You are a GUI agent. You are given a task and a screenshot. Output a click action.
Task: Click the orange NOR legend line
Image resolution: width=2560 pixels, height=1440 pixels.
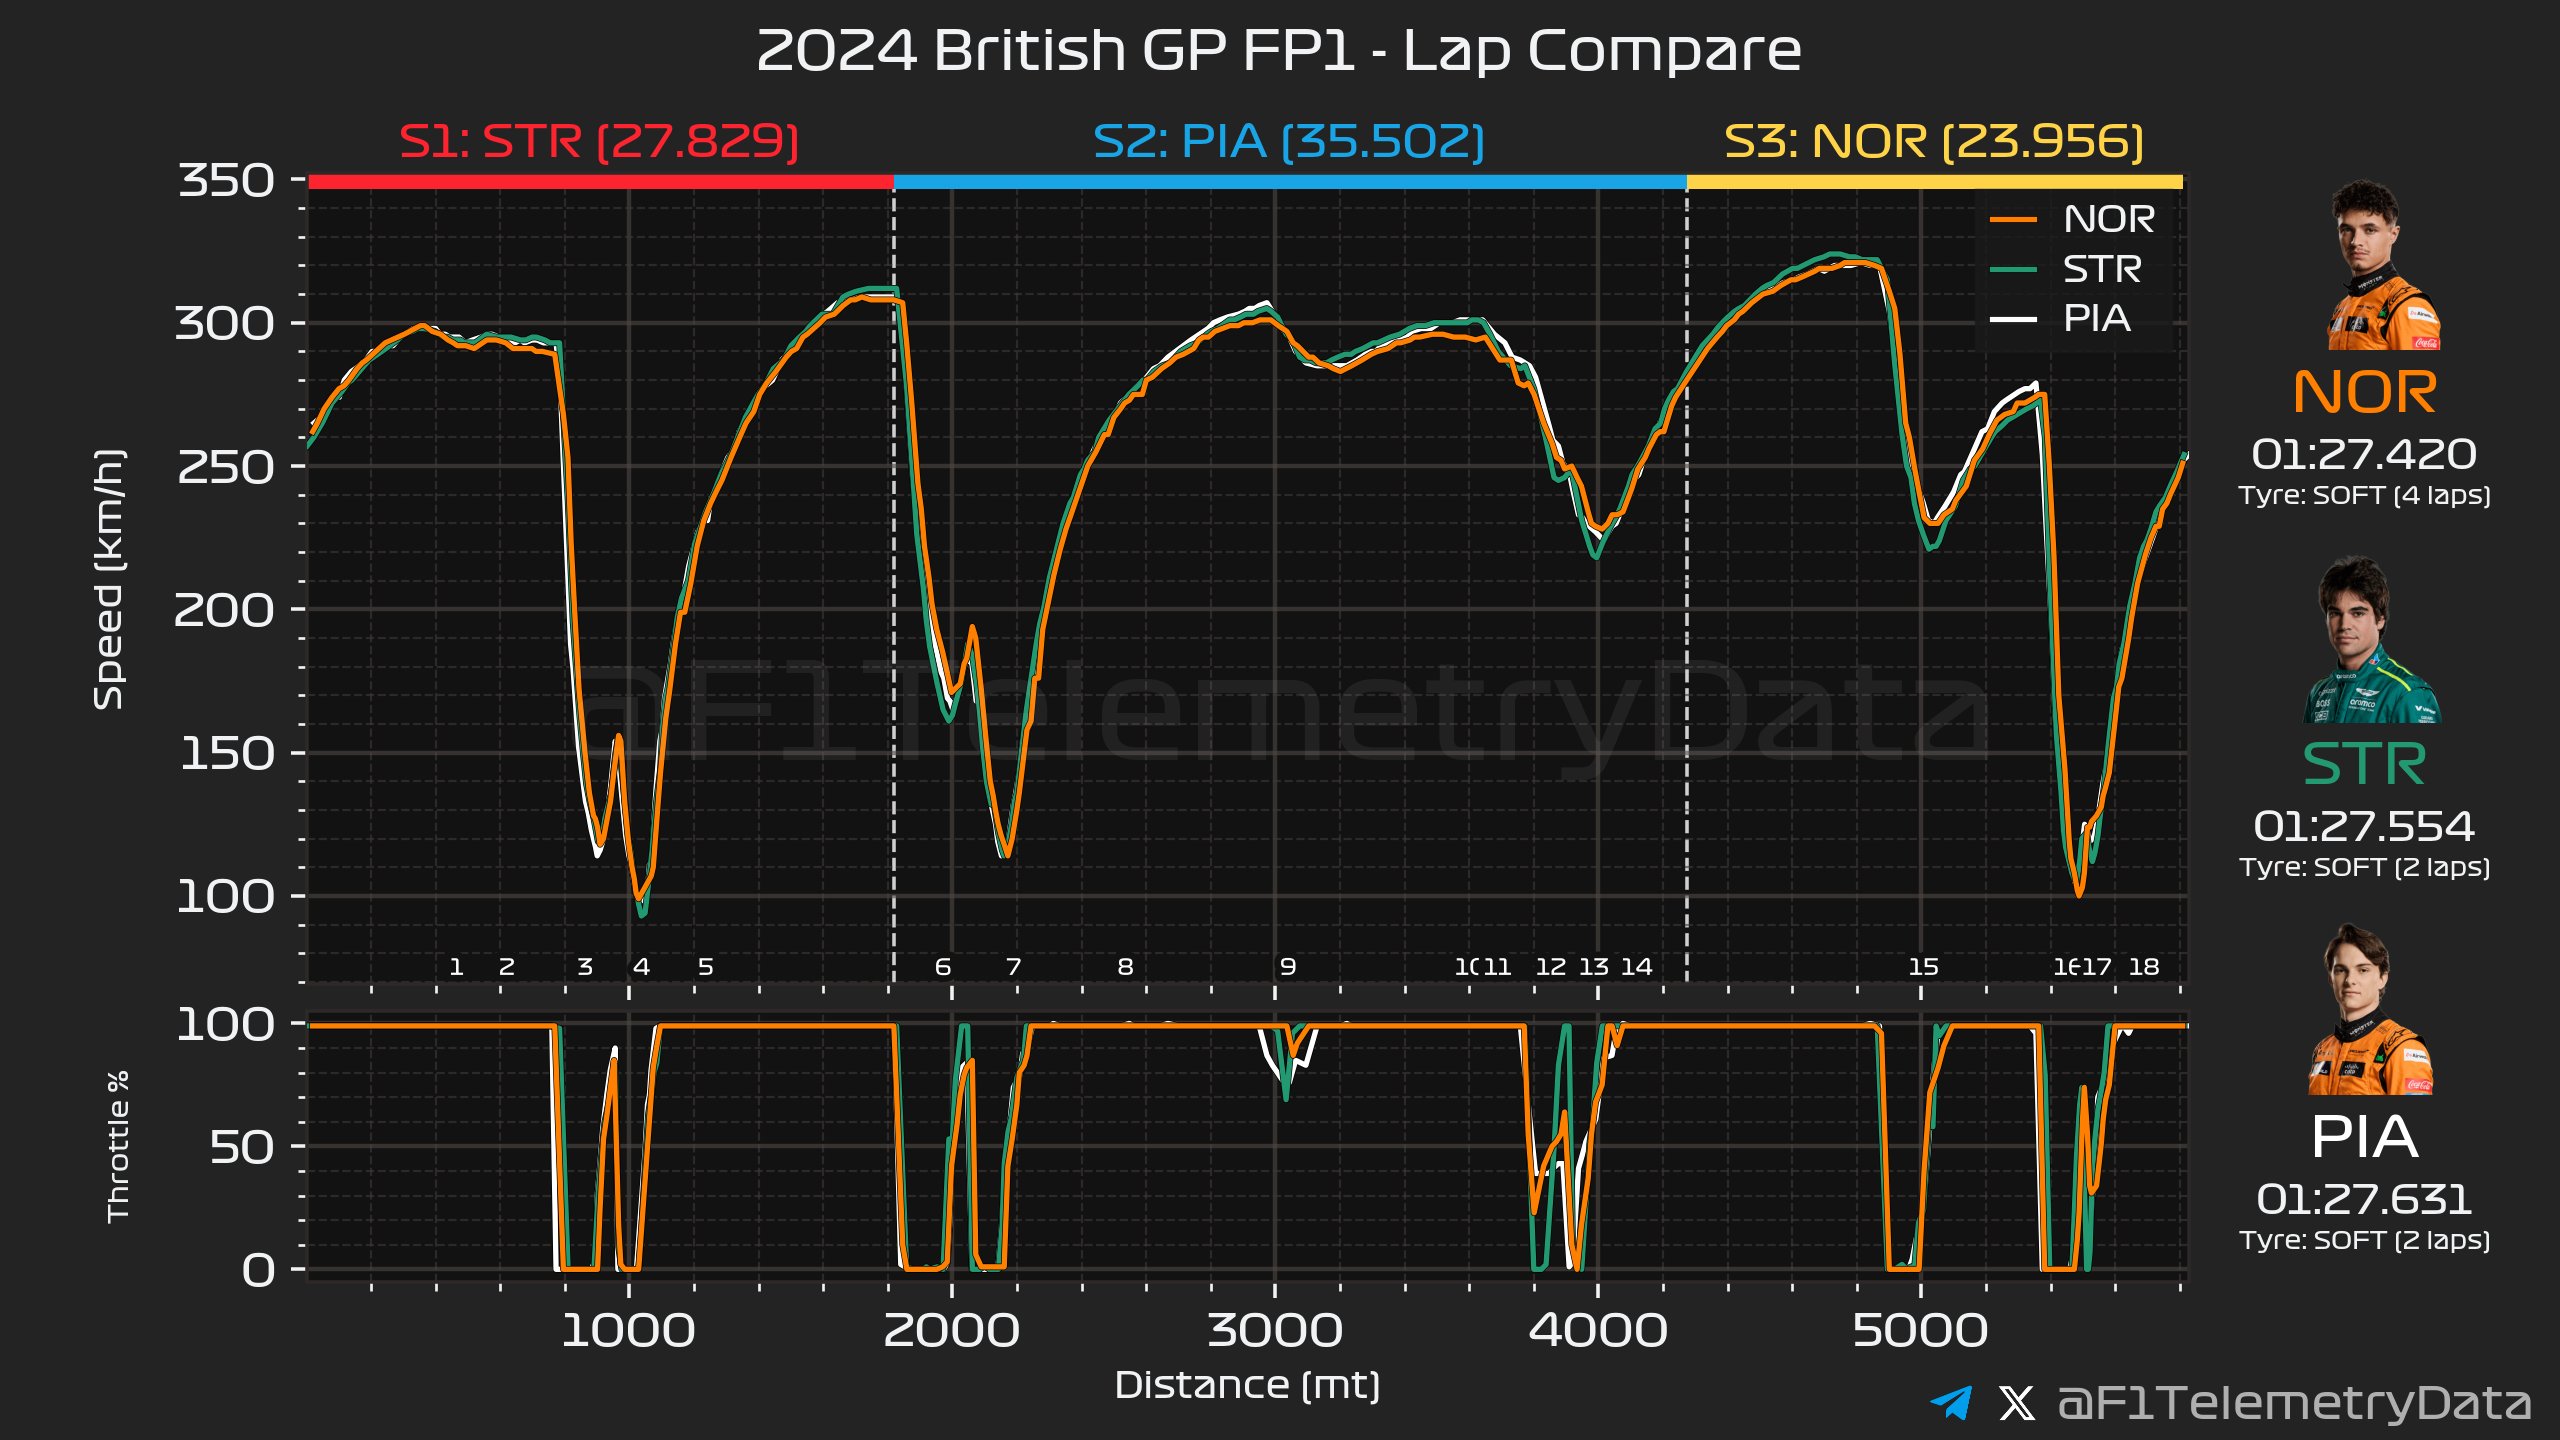pyautogui.click(x=2012, y=220)
